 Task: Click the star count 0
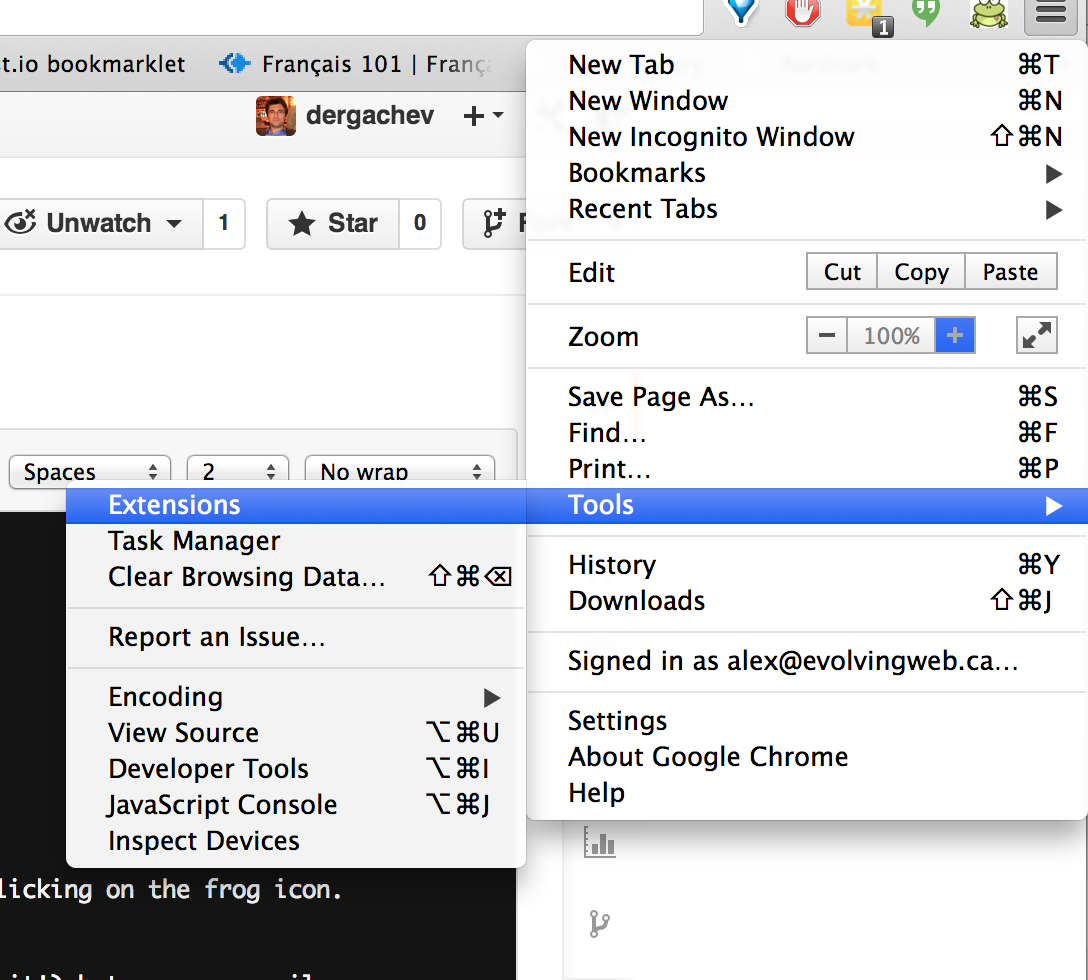click(x=420, y=223)
